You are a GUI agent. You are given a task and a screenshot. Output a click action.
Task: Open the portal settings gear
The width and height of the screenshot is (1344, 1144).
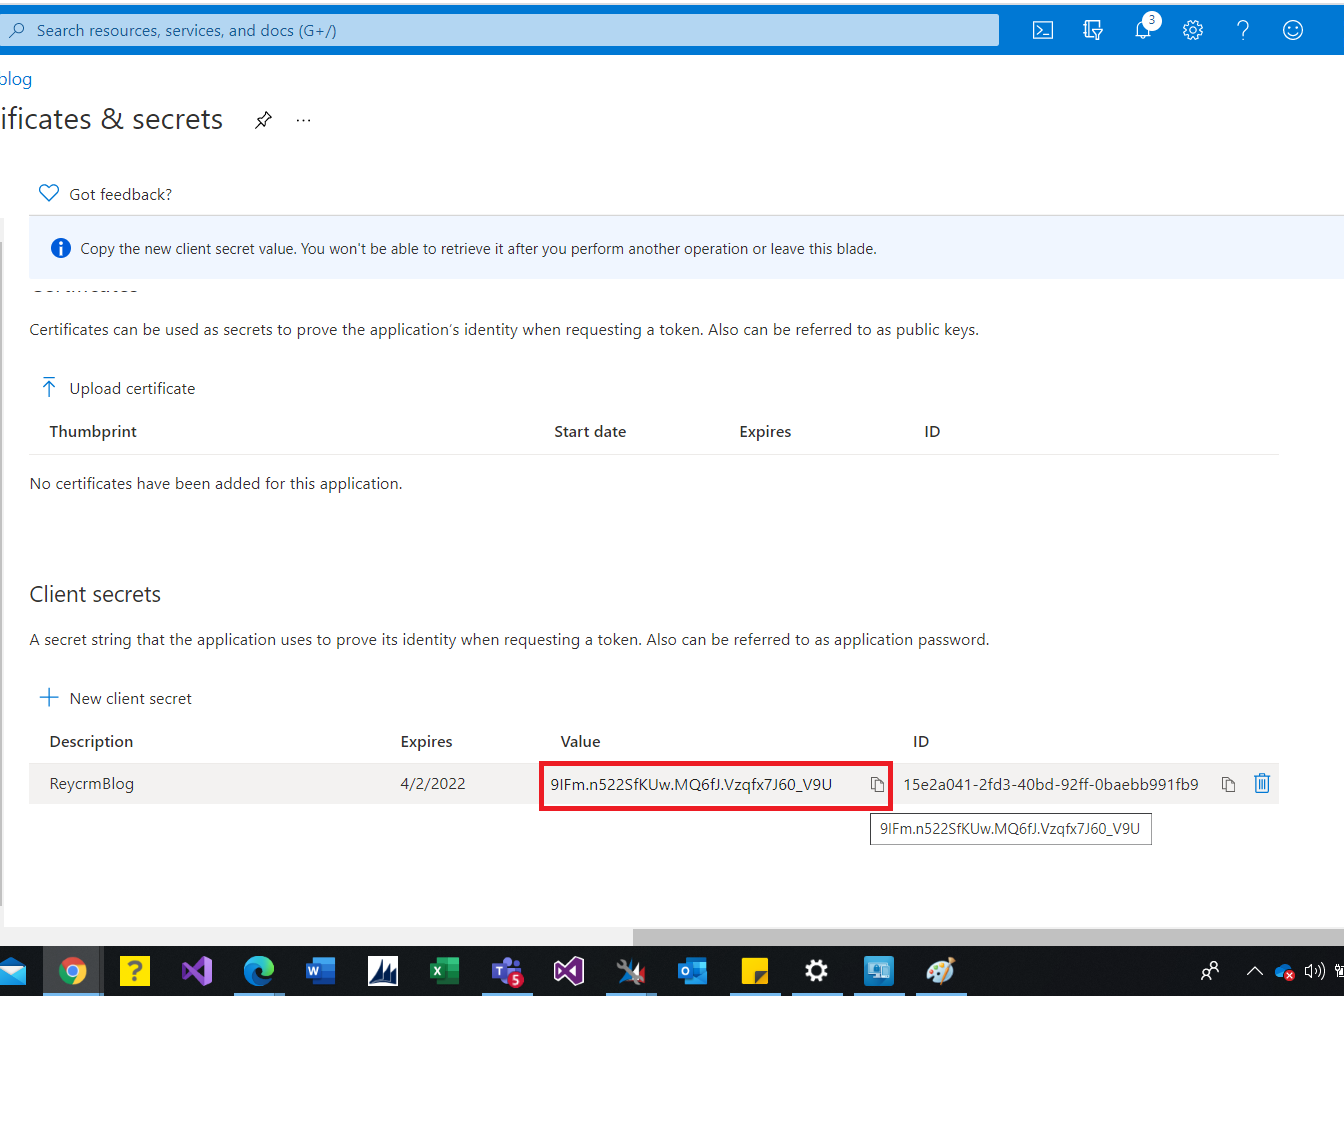1193,30
